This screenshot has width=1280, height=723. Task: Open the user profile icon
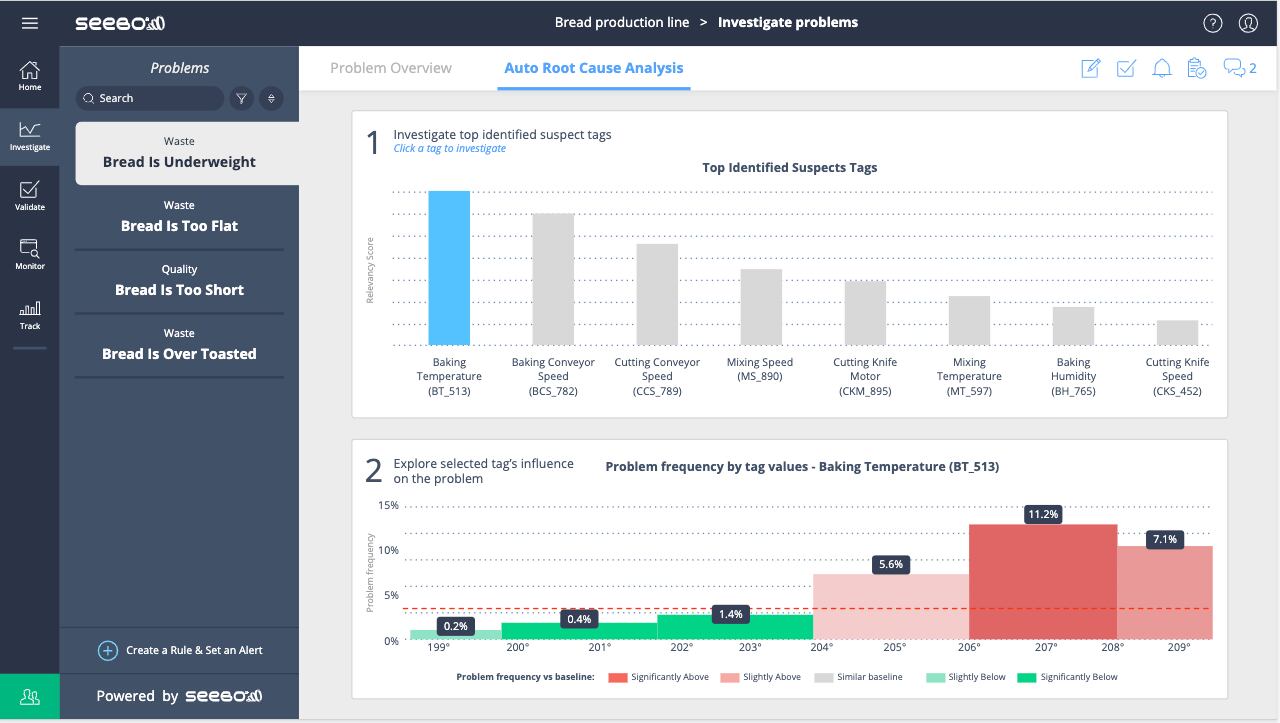click(x=1248, y=23)
